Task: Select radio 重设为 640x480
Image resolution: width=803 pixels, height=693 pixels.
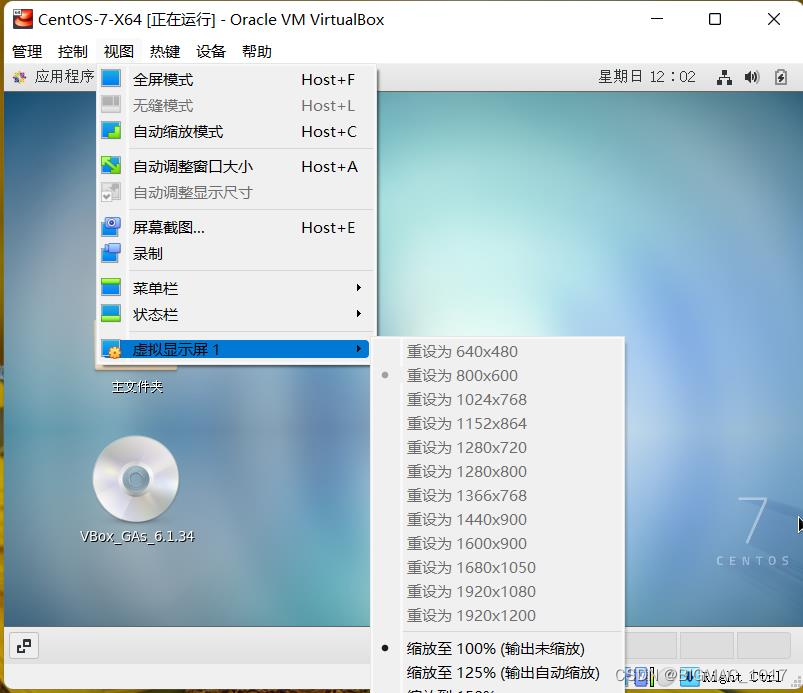Action: tap(498, 351)
